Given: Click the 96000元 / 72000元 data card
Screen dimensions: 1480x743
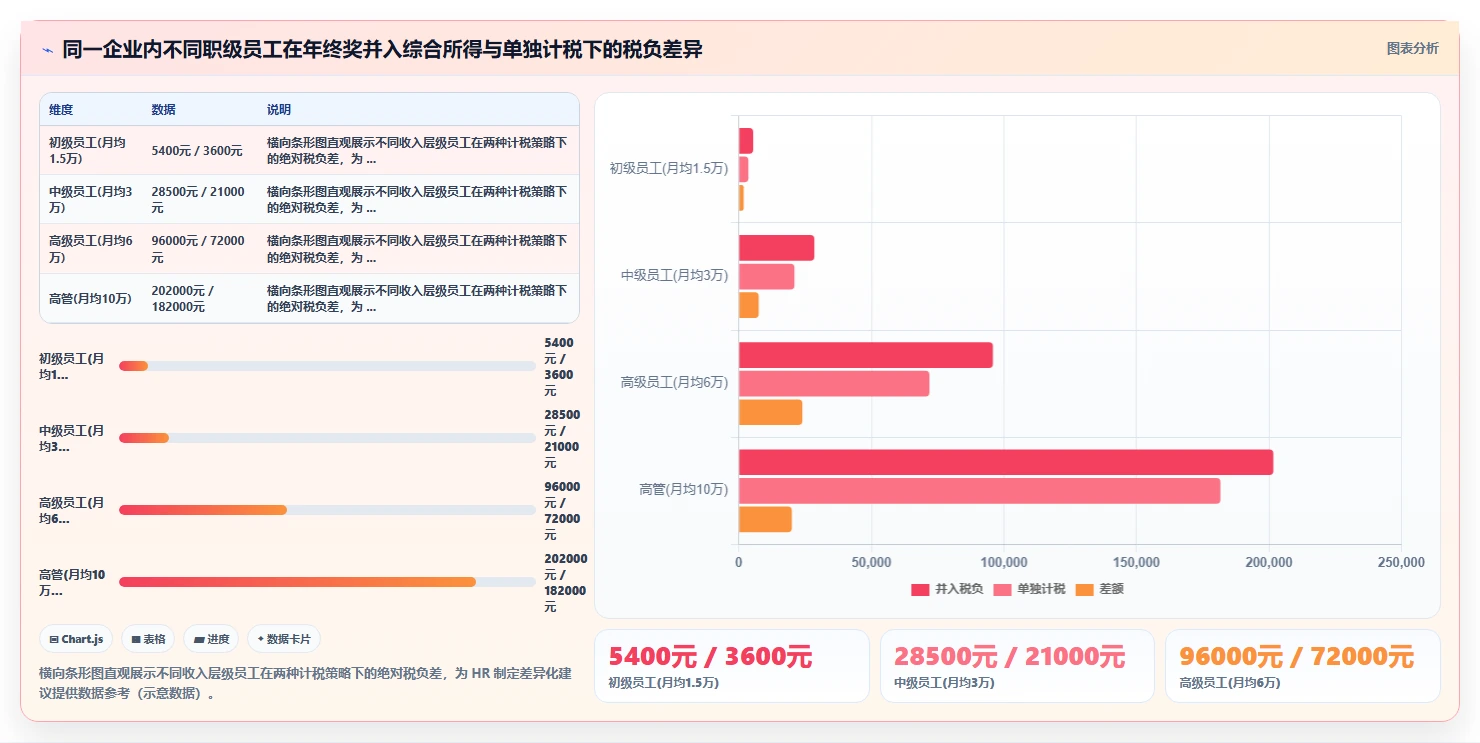Looking at the screenshot, I should [1303, 666].
